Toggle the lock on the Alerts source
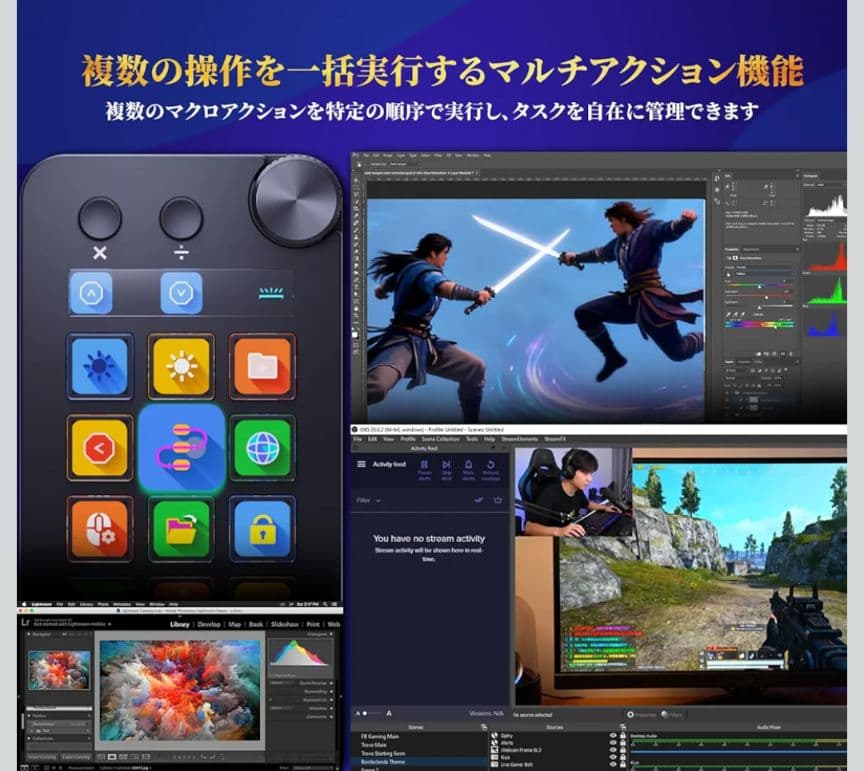This screenshot has height=771, width=864. [x=623, y=743]
